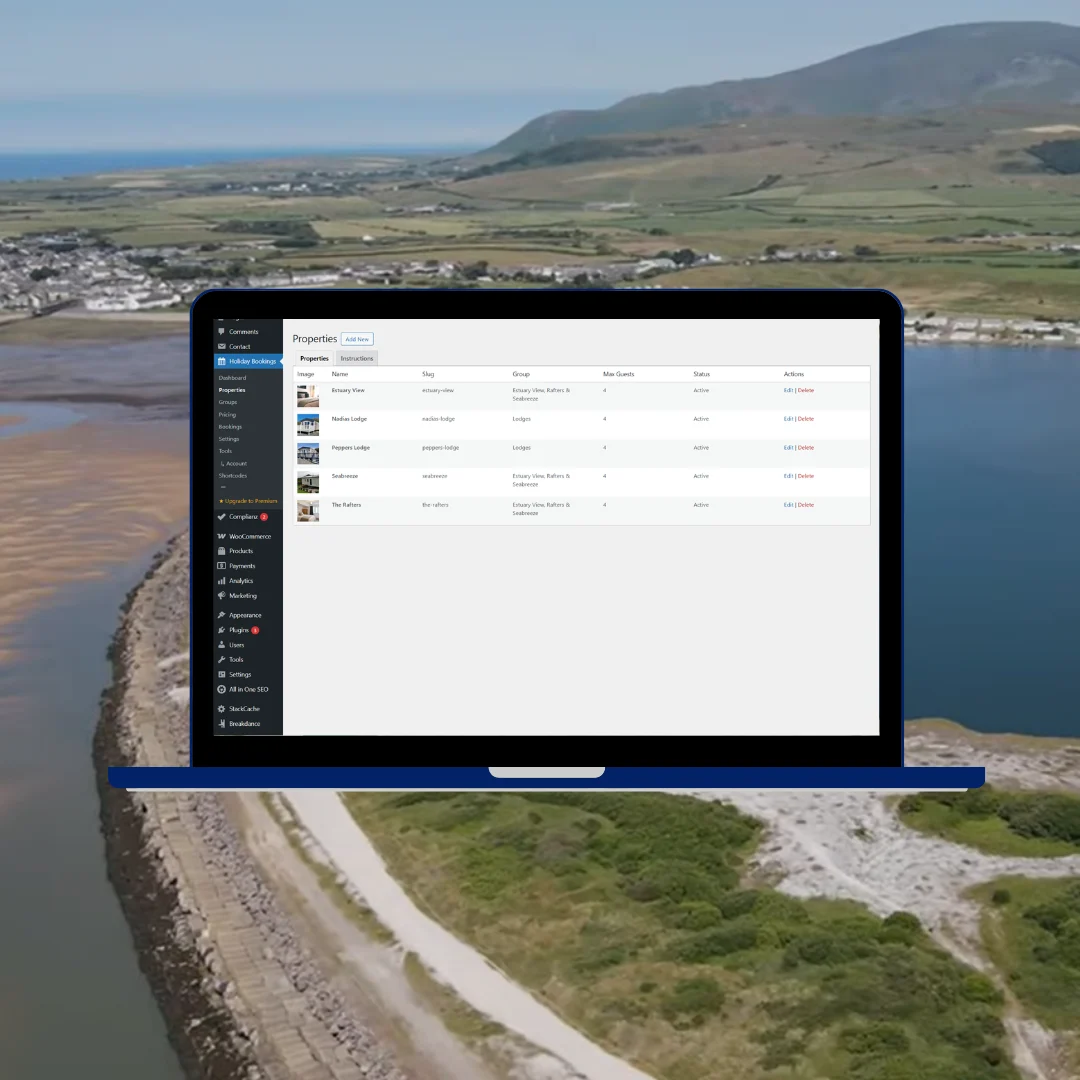The height and width of the screenshot is (1080, 1080).
Task: Edit the Seabreeze property
Action: click(788, 476)
